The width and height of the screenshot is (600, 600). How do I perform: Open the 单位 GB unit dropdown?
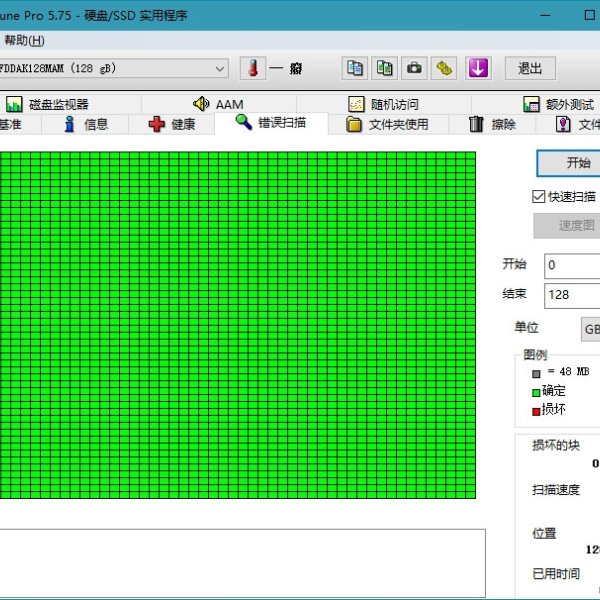[x=590, y=329]
